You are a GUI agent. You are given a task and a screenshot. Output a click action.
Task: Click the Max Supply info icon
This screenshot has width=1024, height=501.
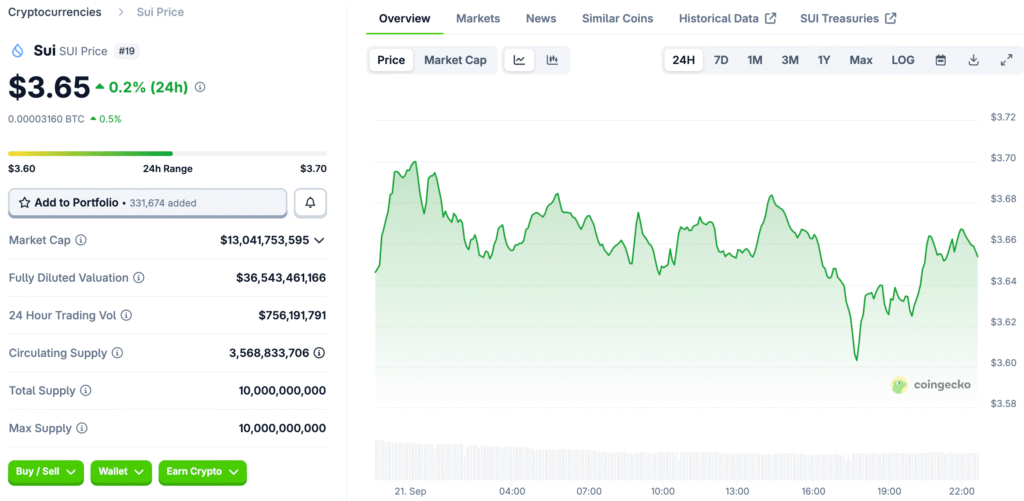[82, 428]
